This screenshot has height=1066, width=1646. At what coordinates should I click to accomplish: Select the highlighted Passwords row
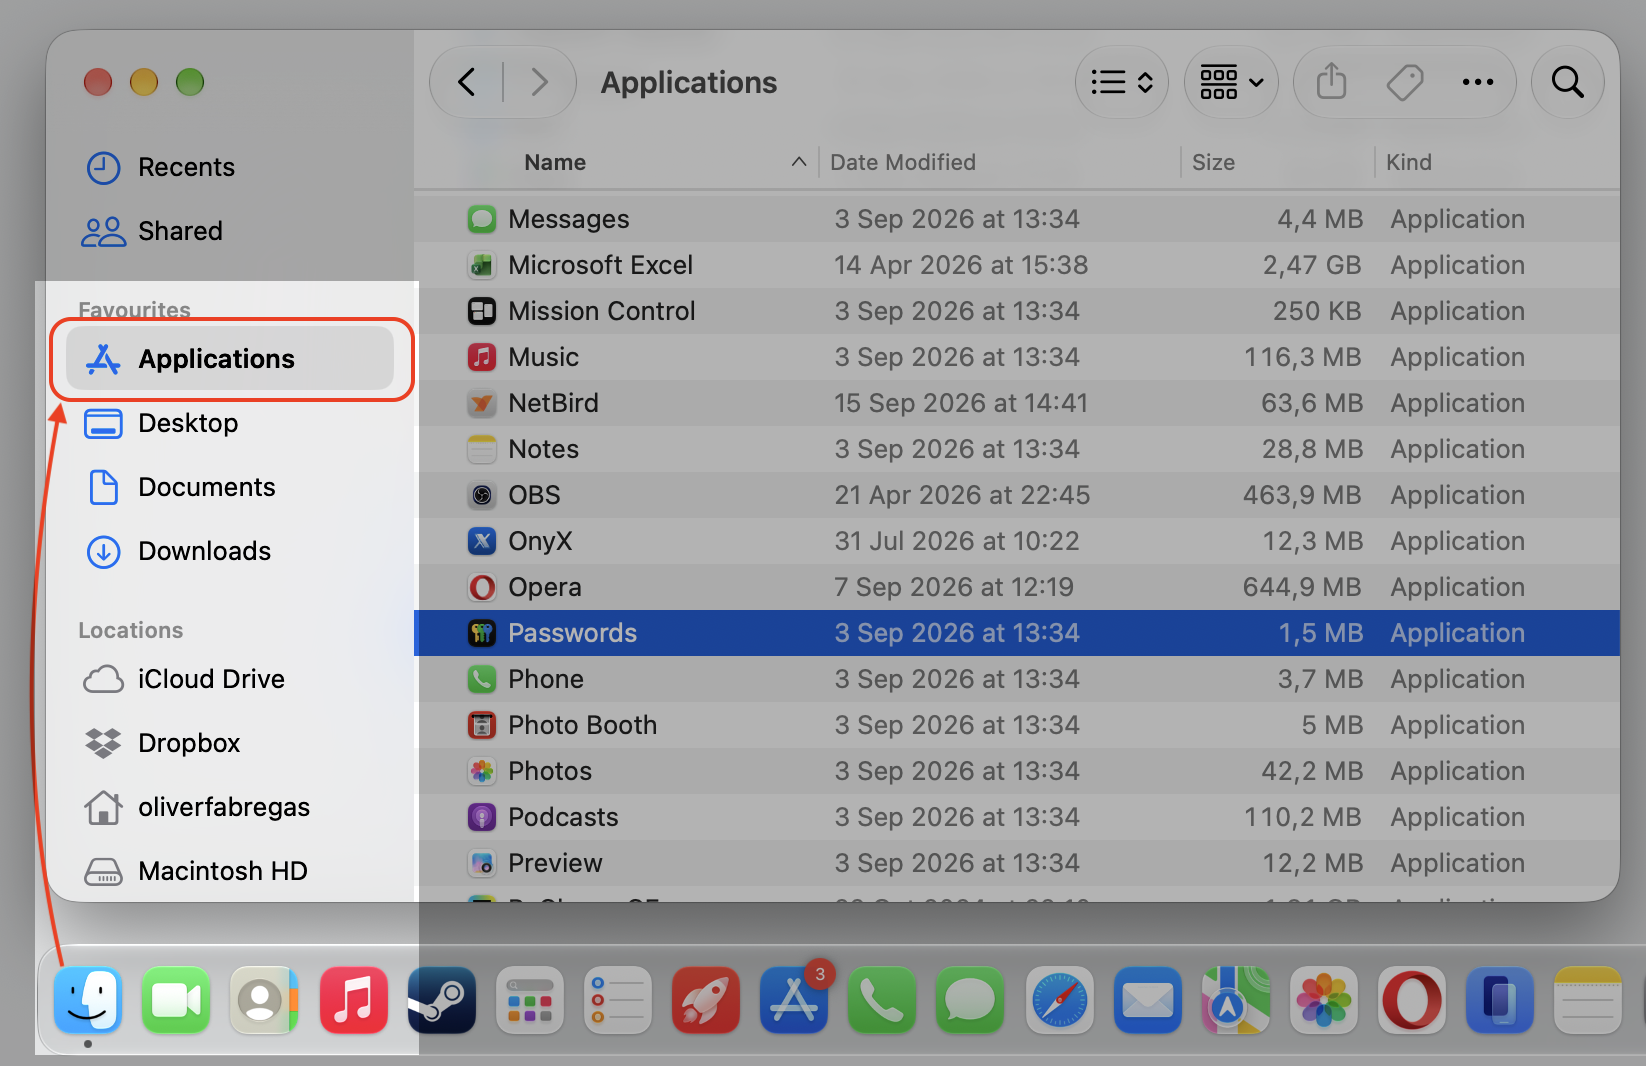pos(1017,633)
